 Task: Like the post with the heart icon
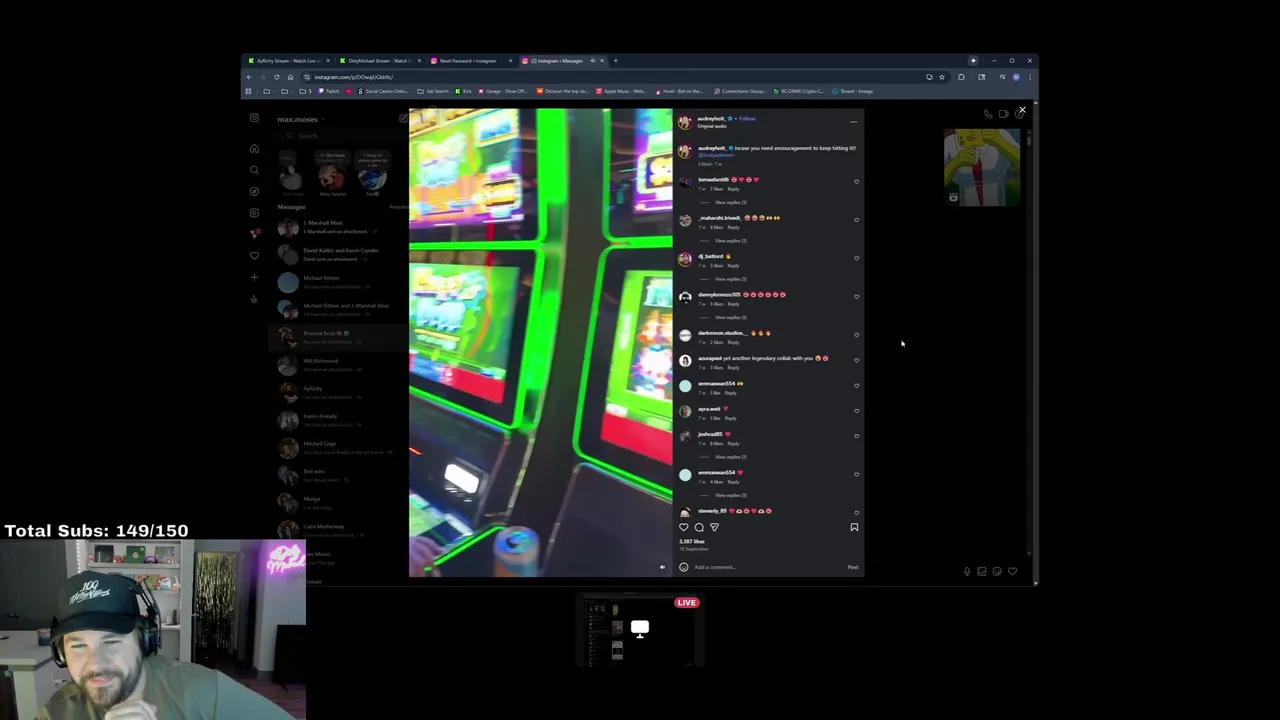pyautogui.click(x=684, y=527)
